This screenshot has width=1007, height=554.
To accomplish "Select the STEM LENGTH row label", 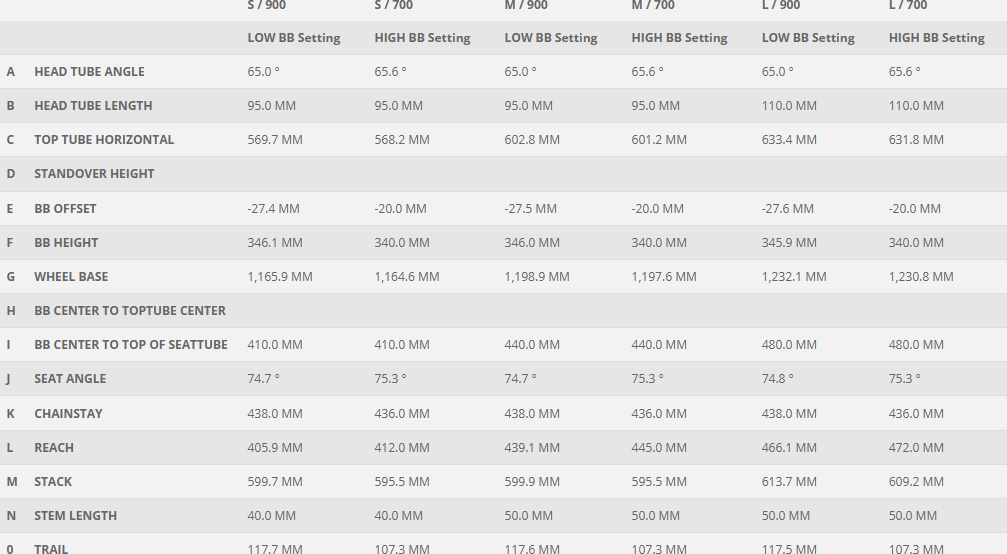I will pyautogui.click(x=75, y=516).
